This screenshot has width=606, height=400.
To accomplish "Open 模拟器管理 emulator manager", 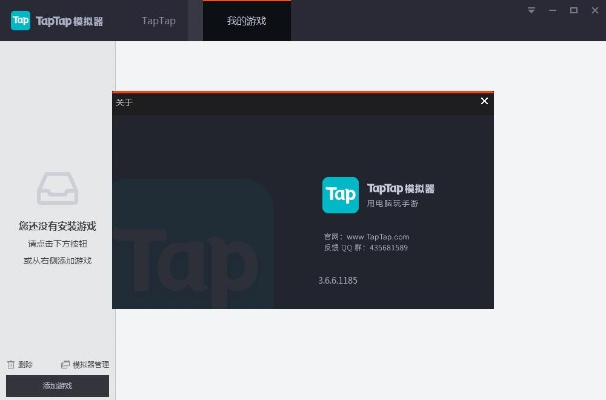I will (85, 365).
